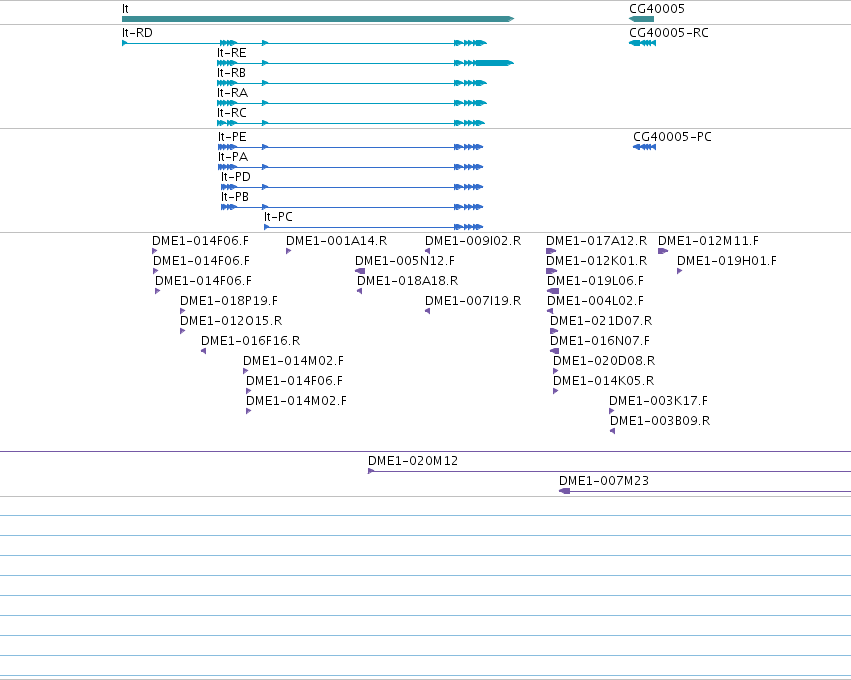
Task: Select the DME1-003B09.R label
Action: [660, 422]
